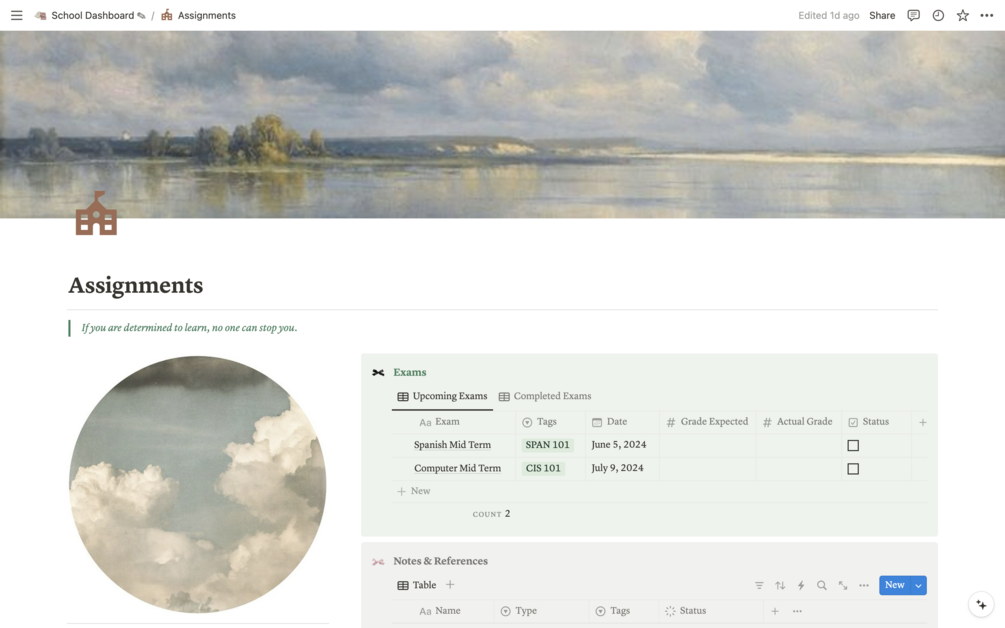Viewport: 1005px width, 628px height.
Task: Search the Notes & References database
Action: [822, 585]
